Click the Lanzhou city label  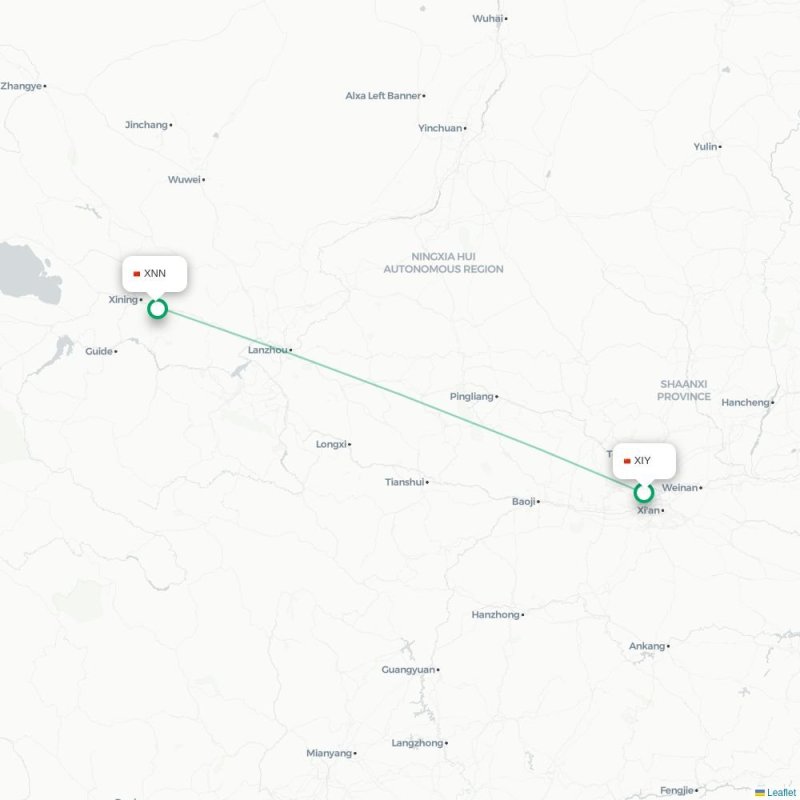pyautogui.click(x=268, y=350)
